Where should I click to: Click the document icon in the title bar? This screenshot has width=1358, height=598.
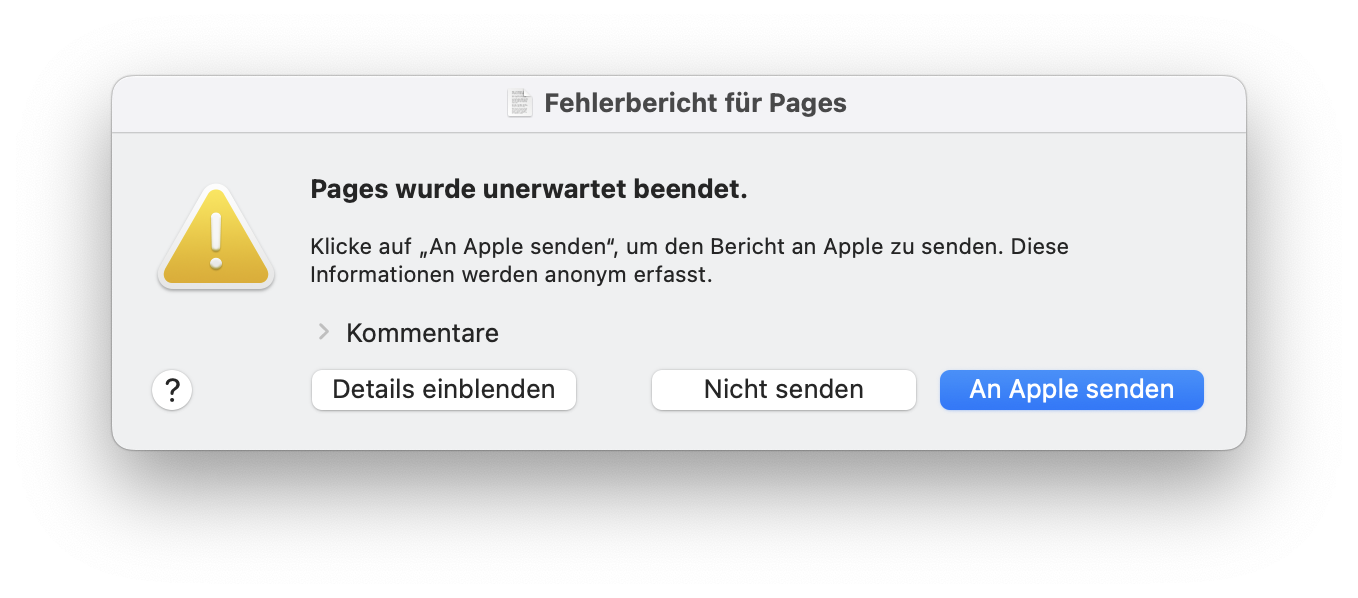point(520,103)
